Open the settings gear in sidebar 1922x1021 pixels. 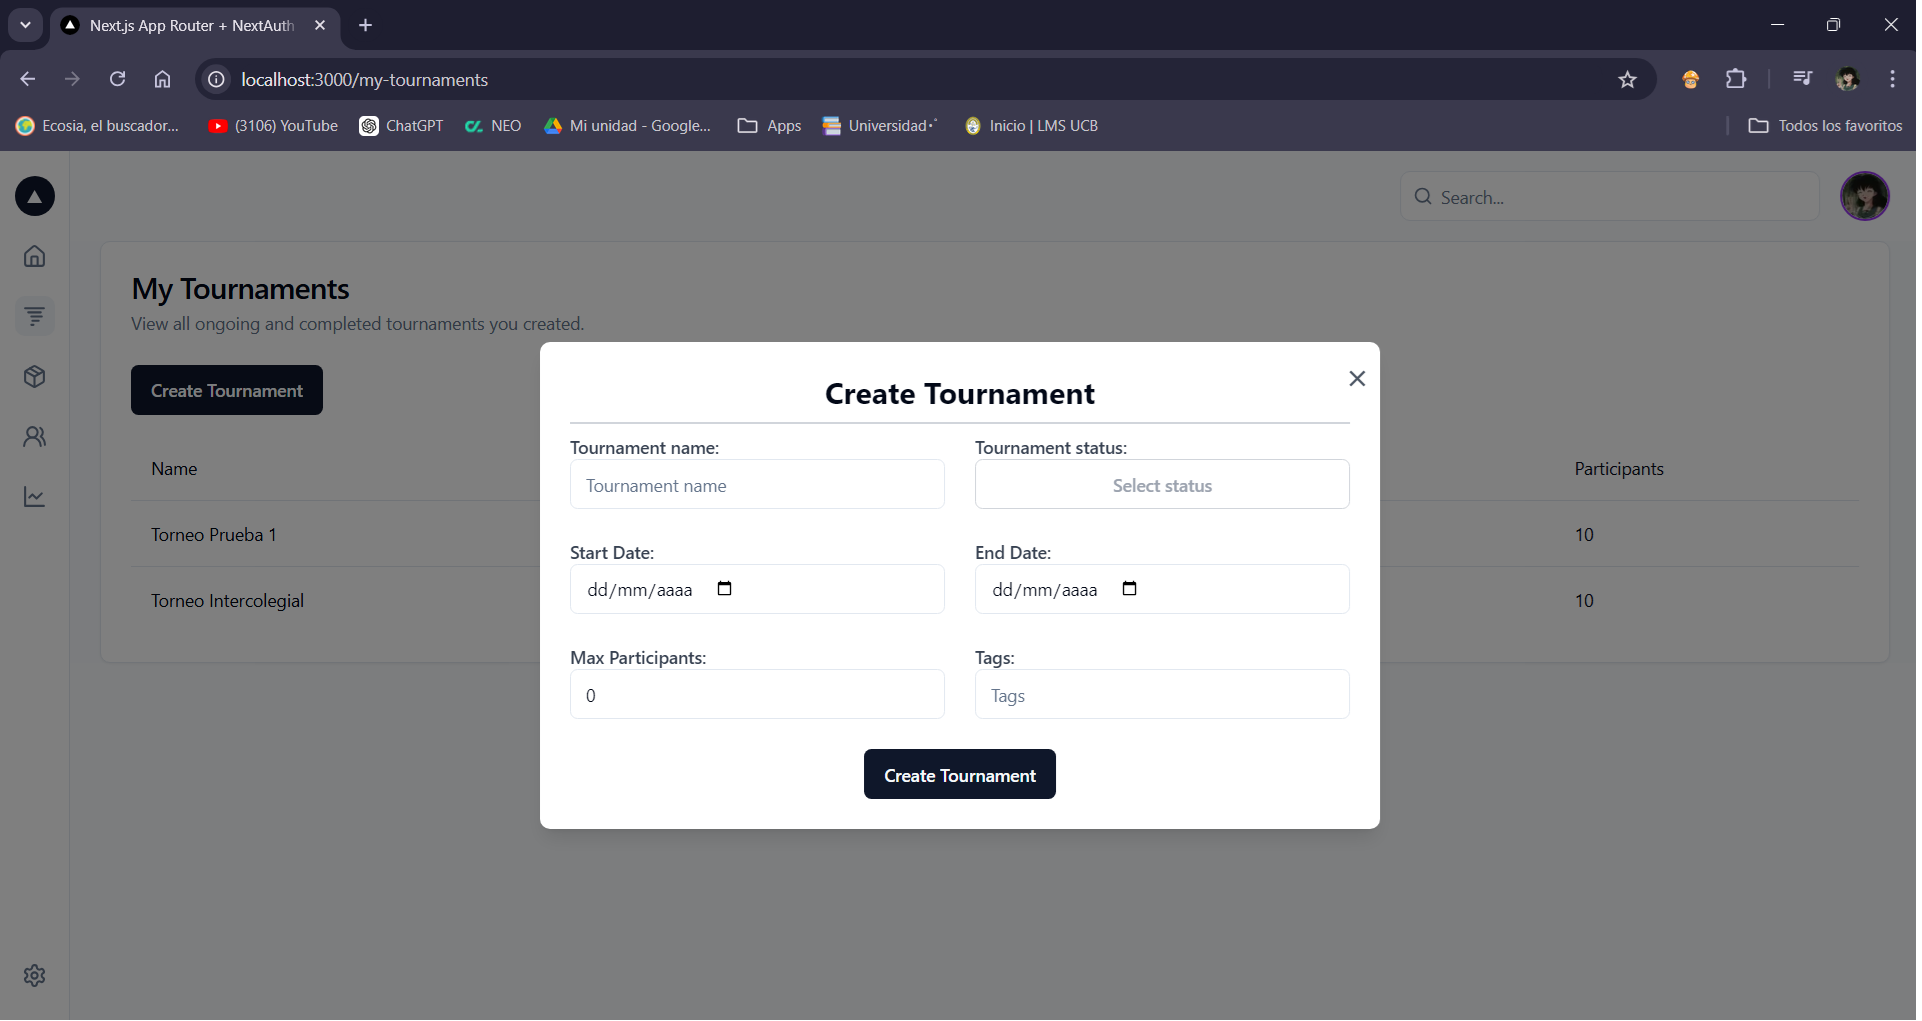tap(35, 975)
